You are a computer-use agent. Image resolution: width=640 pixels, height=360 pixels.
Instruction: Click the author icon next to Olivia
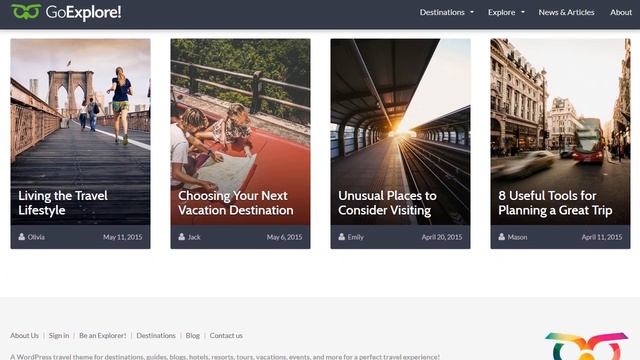[x=22, y=236]
